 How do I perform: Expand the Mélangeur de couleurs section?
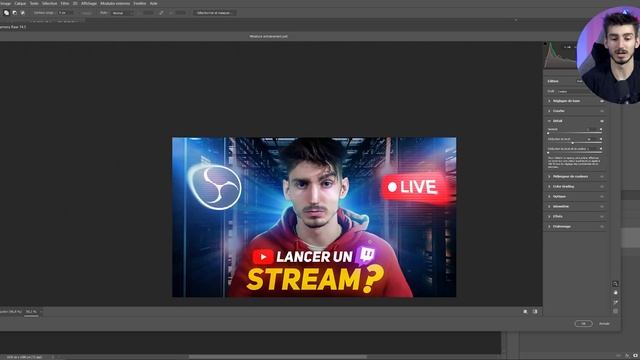tap(549, 177)
